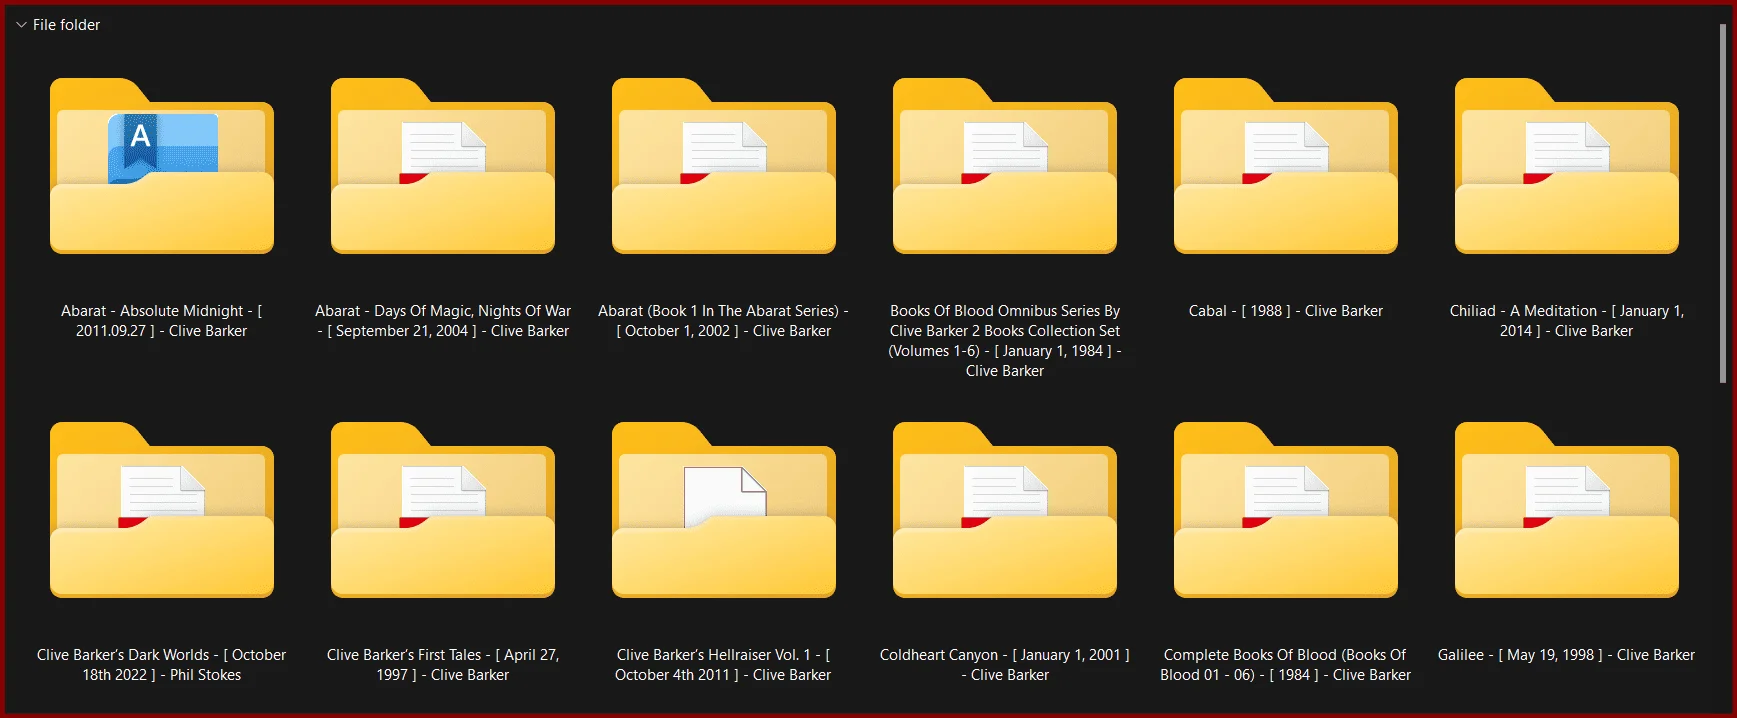Select Complete Books Of Blood name label
1737x718 pixels.
[x=1286, y=665]
